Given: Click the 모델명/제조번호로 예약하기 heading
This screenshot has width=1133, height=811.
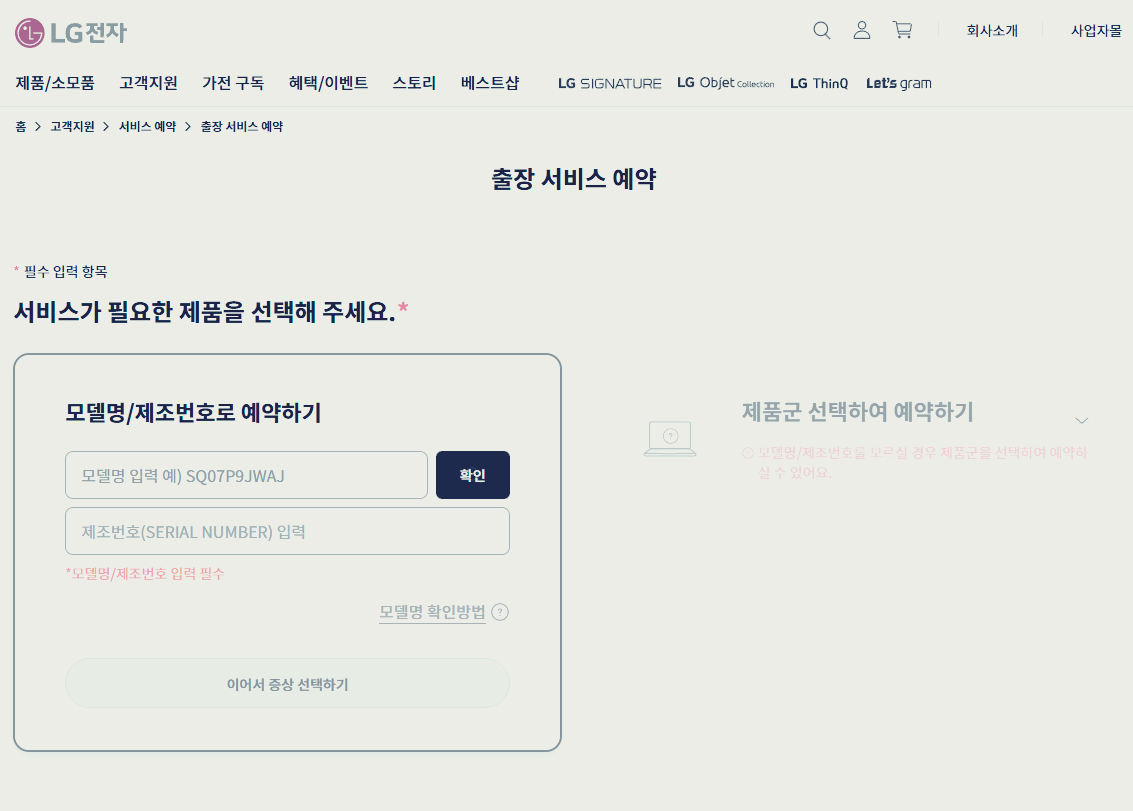Looking at the screenshot, I should (193, 413).
